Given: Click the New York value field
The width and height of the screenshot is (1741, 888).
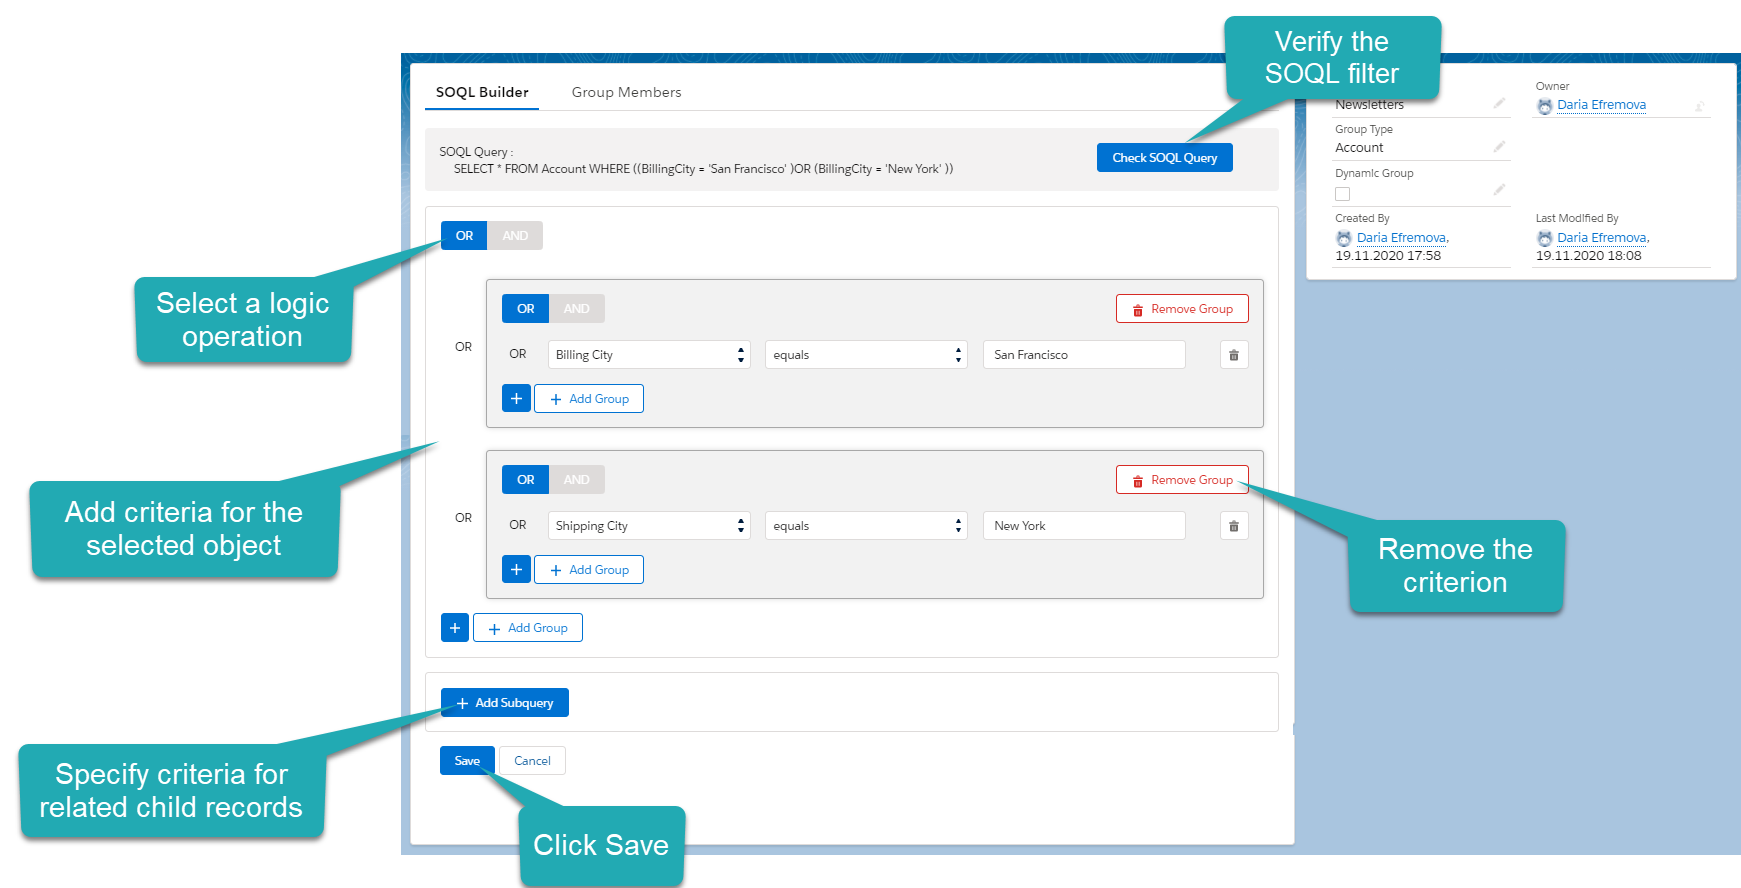Looking at the screenshot, I should (x=1084, y=526).
